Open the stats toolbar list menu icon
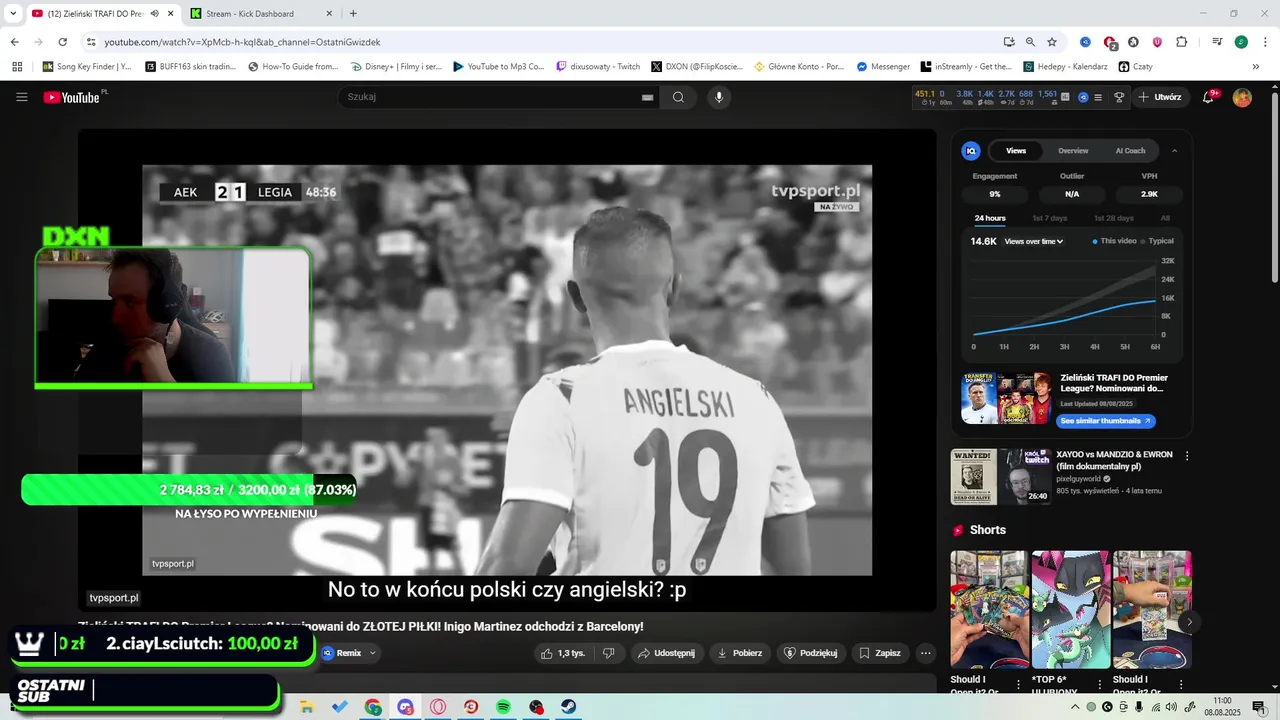The width and height of the screenshot is (1280, 720). (1098, 97)
